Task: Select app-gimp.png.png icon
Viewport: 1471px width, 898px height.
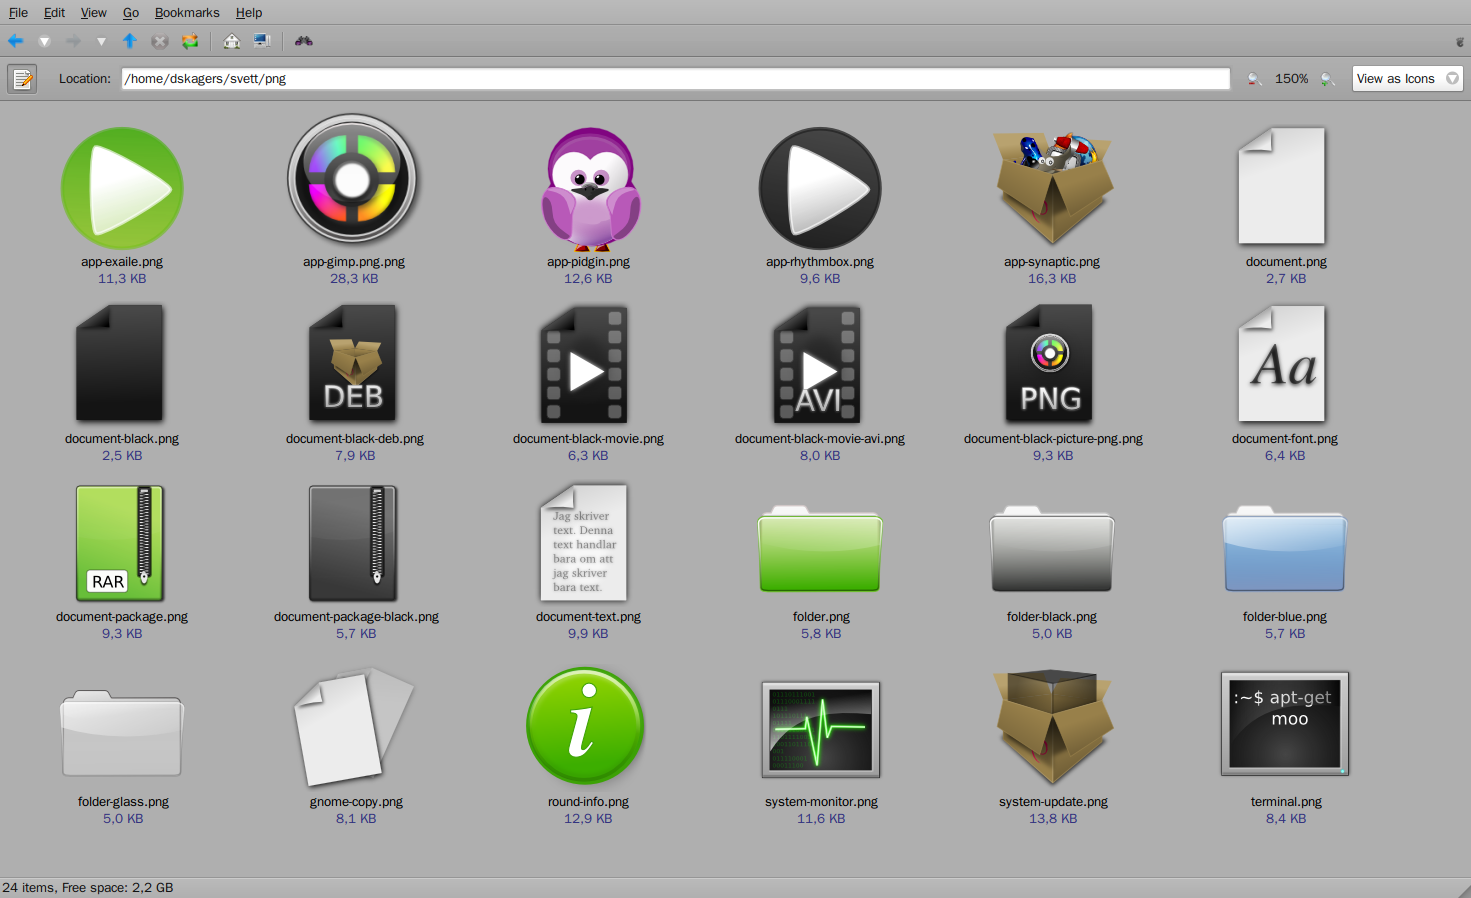Action: 352,180
